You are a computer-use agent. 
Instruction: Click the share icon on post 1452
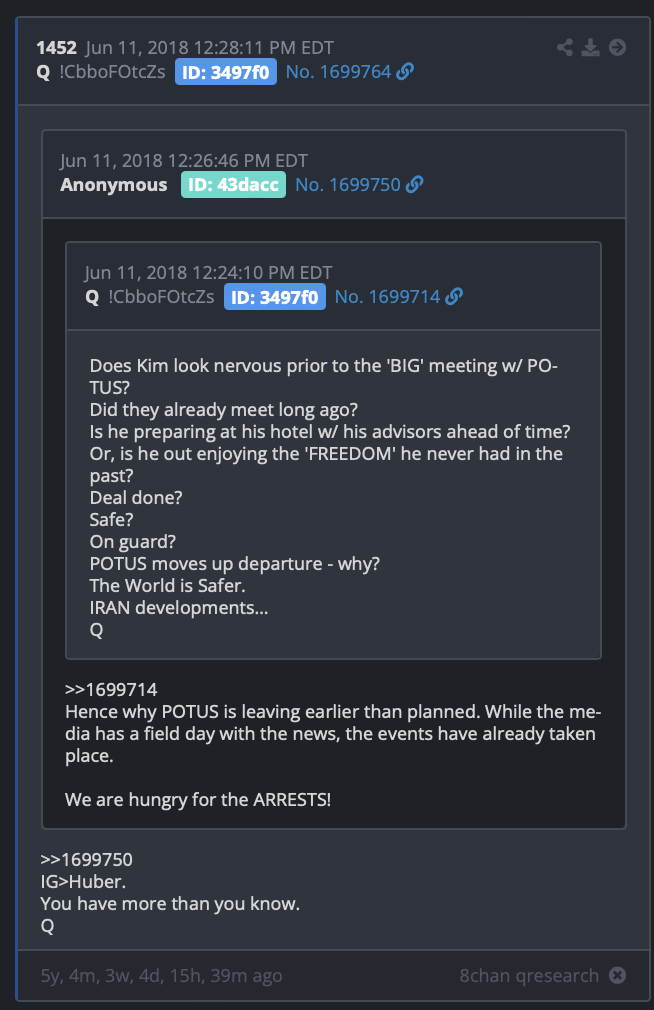click(x=565, y=47)
